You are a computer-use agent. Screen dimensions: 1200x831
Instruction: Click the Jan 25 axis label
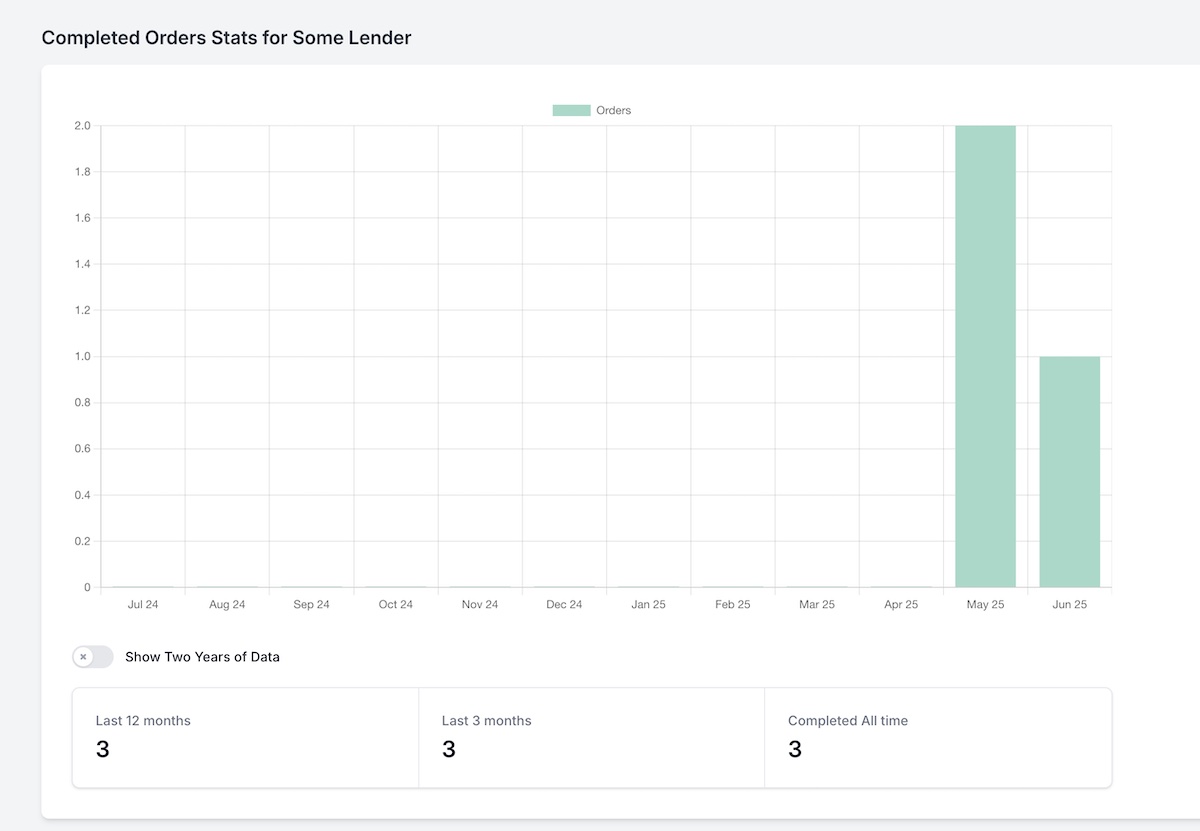(648, 605)
